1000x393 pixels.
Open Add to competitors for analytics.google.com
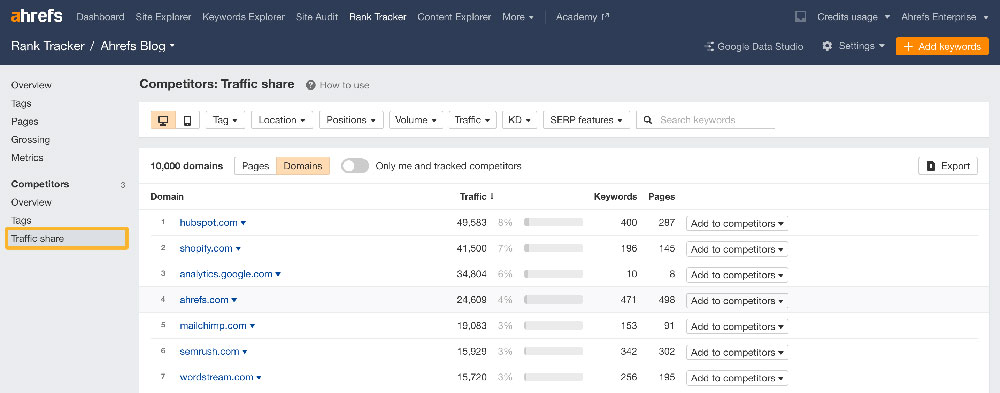click(x=737, y=275)
